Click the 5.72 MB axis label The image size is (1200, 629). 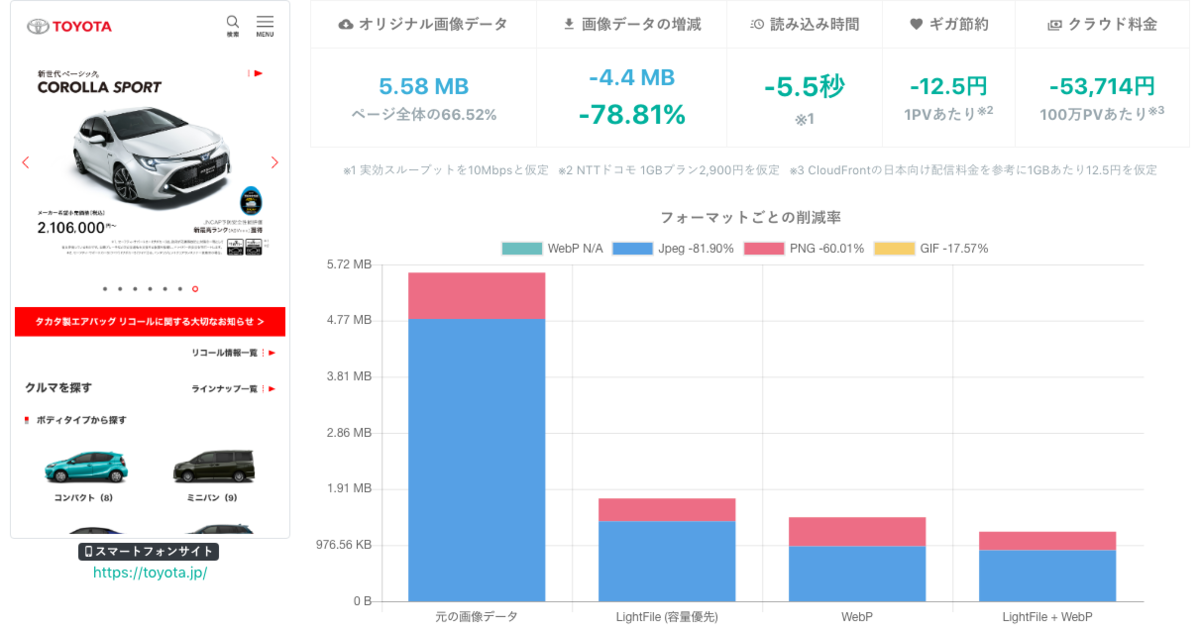pyautogui.click(x=349, y=265)
